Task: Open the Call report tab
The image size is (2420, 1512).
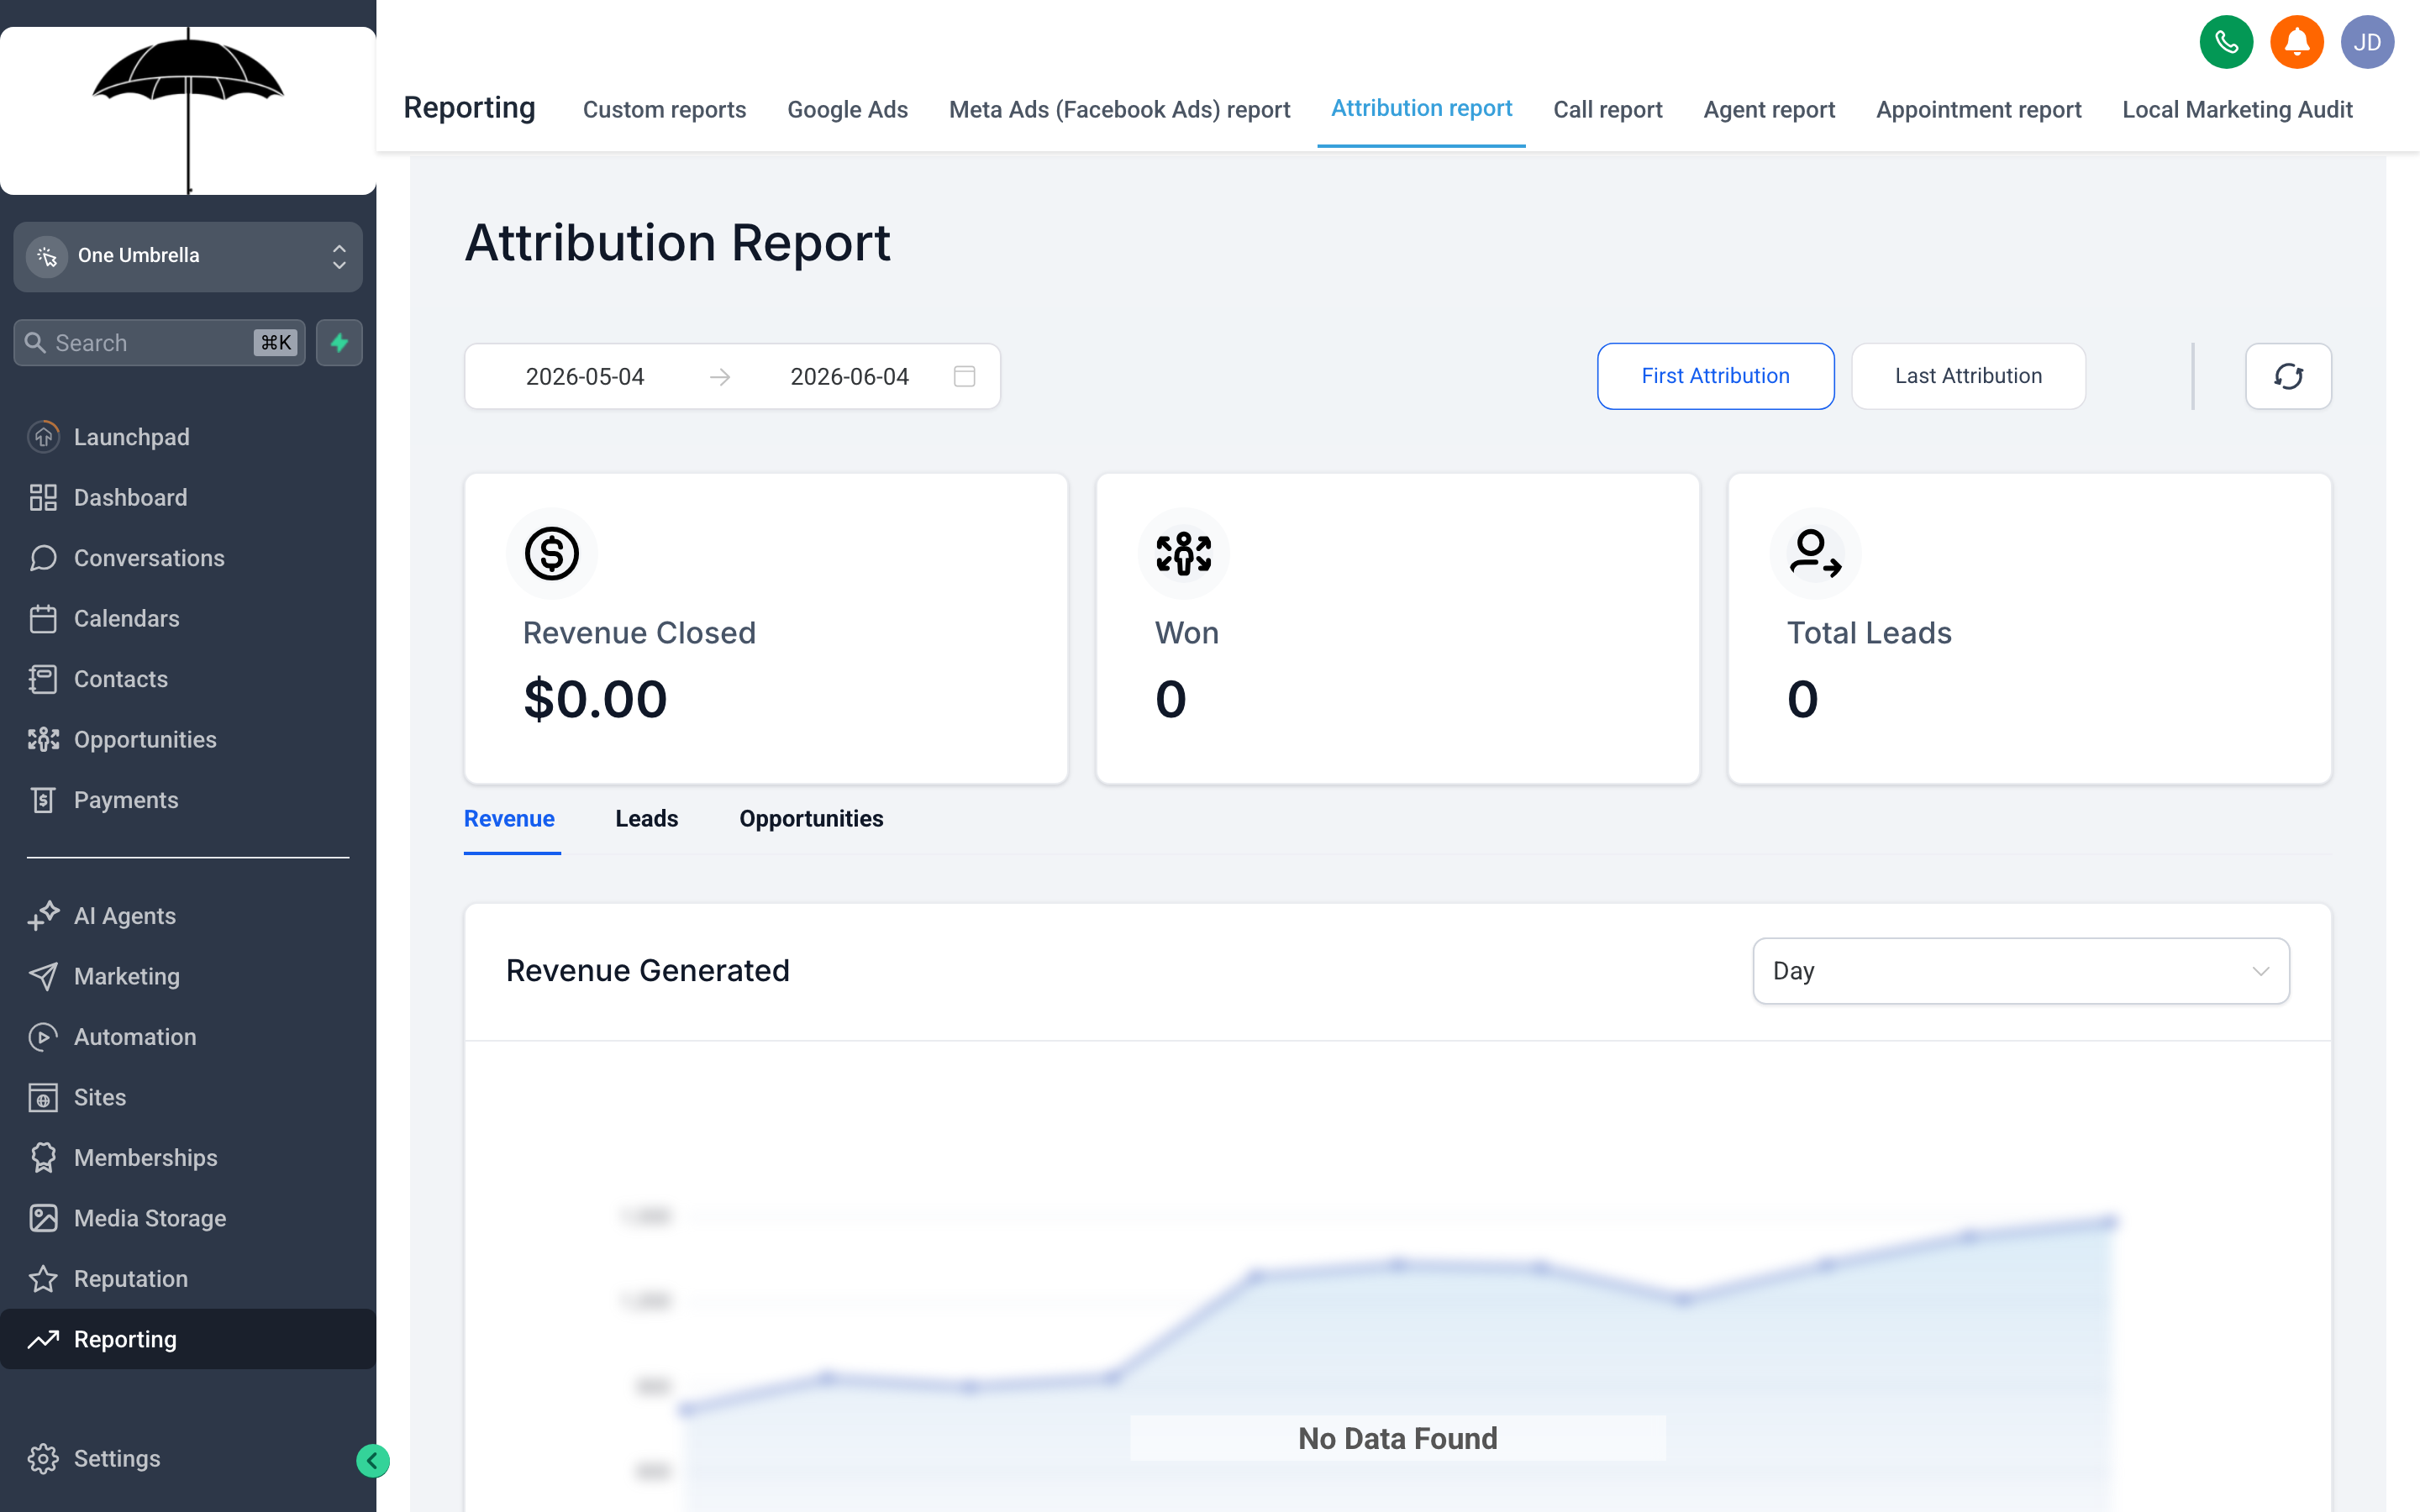Action: pos(1607,109)
